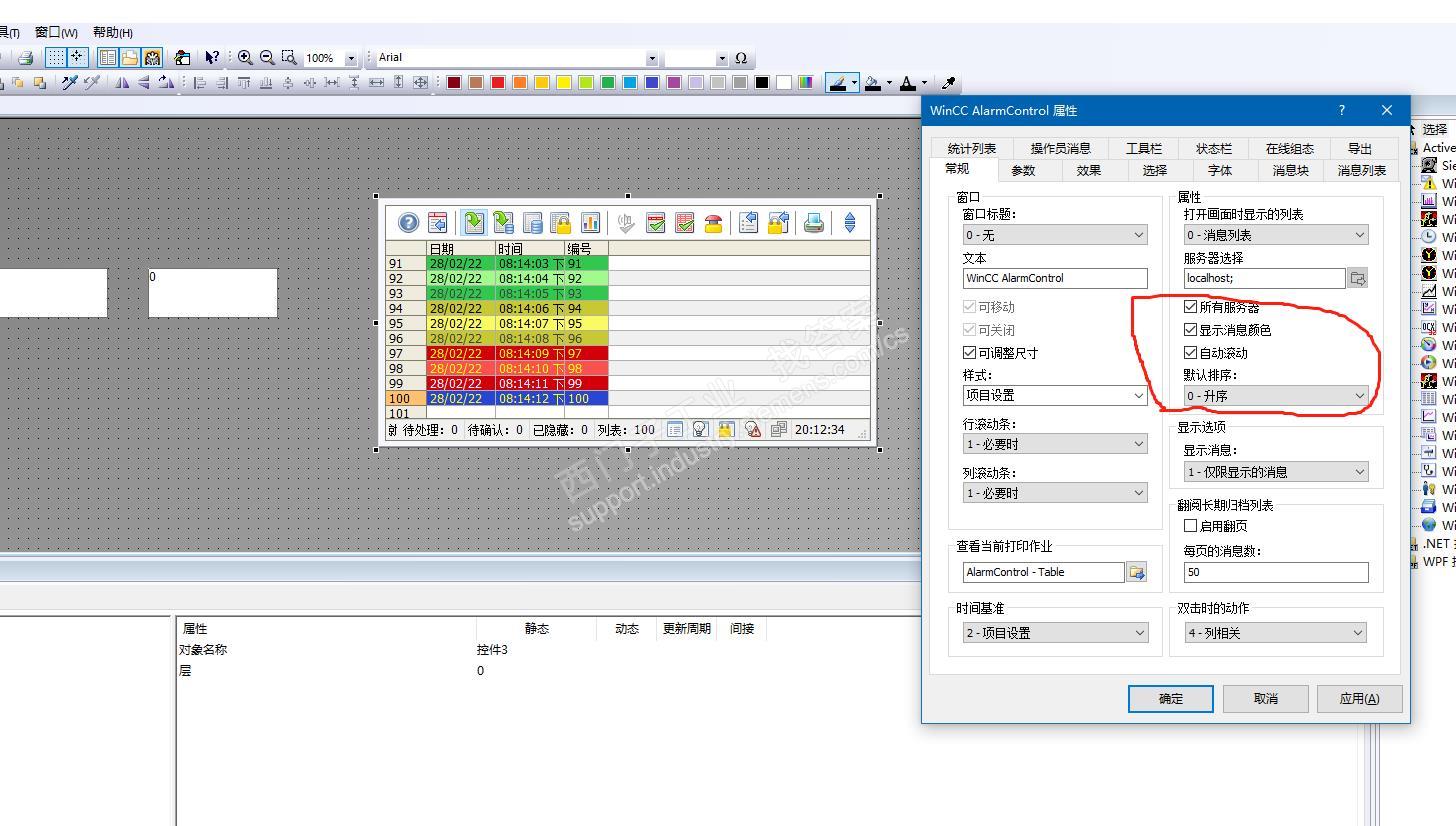Image resolution: width=1456 pixels, height=826 pixels.
Task: Zoom out with the magnifier minus icon
Action: pyautogui.click(x=267, y=58)
